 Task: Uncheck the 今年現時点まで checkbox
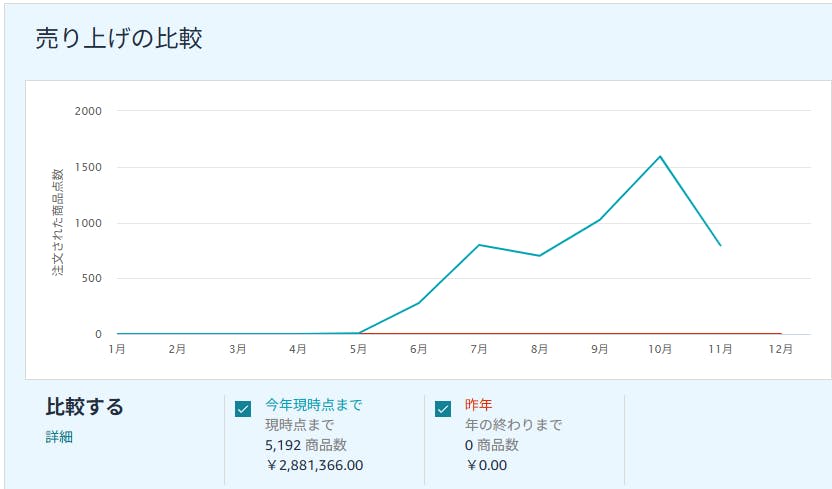pos(243,409)
